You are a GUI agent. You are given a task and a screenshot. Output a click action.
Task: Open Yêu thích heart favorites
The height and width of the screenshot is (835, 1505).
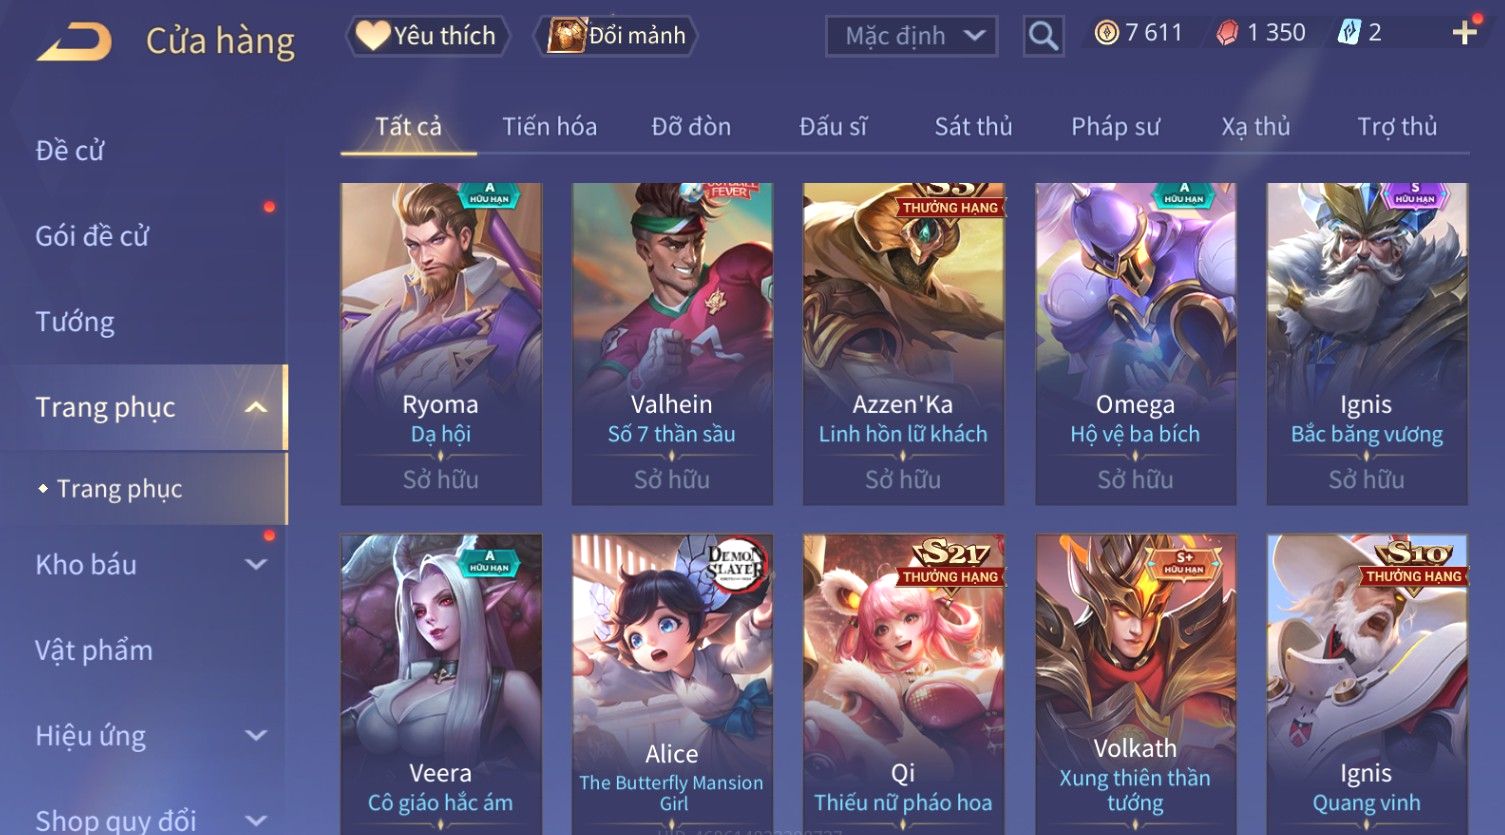click(x=428, y=36)
